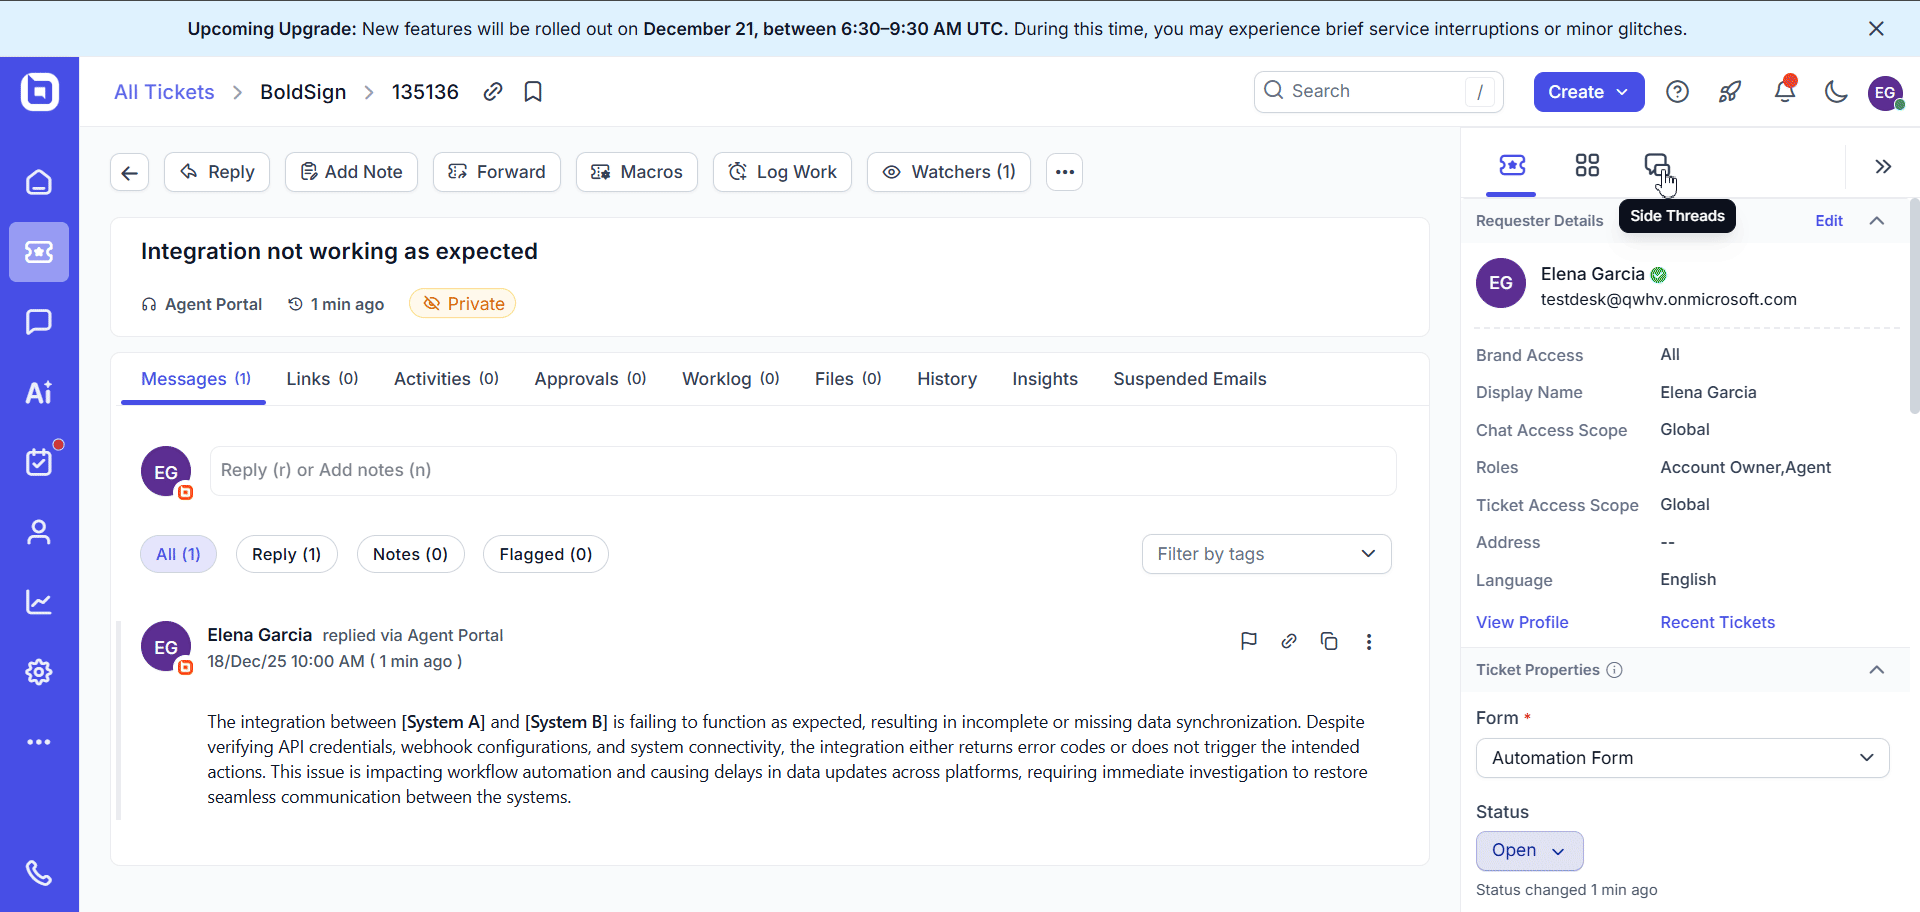
Task: Select the chat conversations icon in sidebar
Action: point(39,322)
